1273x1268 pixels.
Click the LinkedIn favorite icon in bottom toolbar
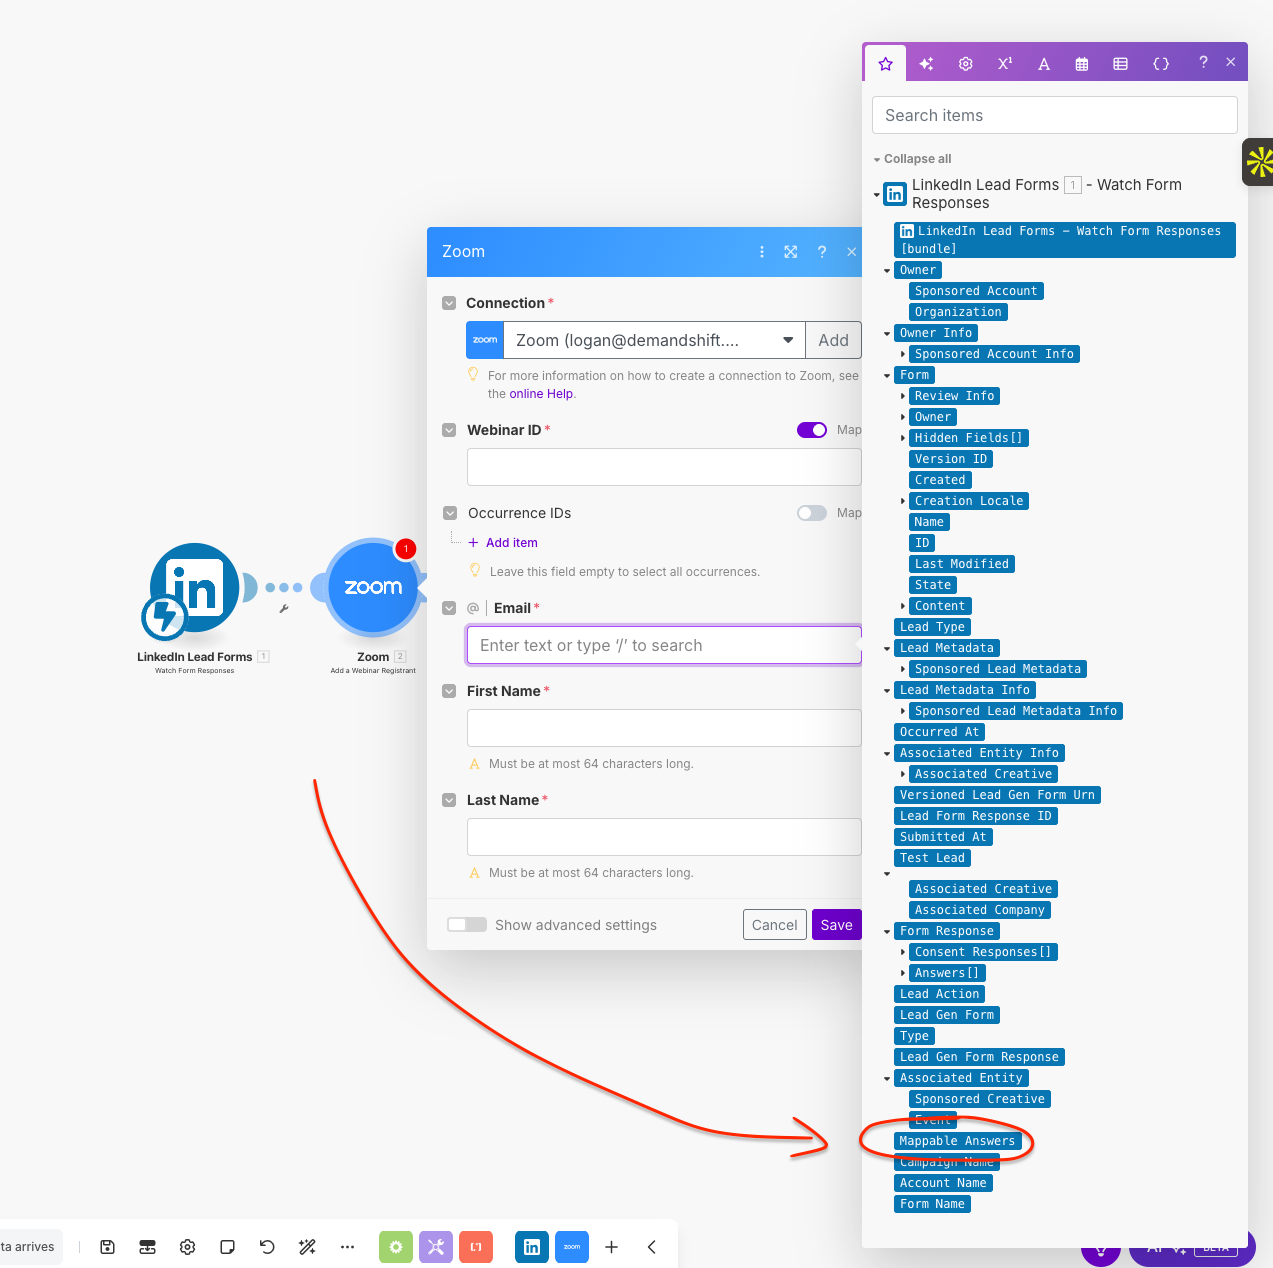532,1247
